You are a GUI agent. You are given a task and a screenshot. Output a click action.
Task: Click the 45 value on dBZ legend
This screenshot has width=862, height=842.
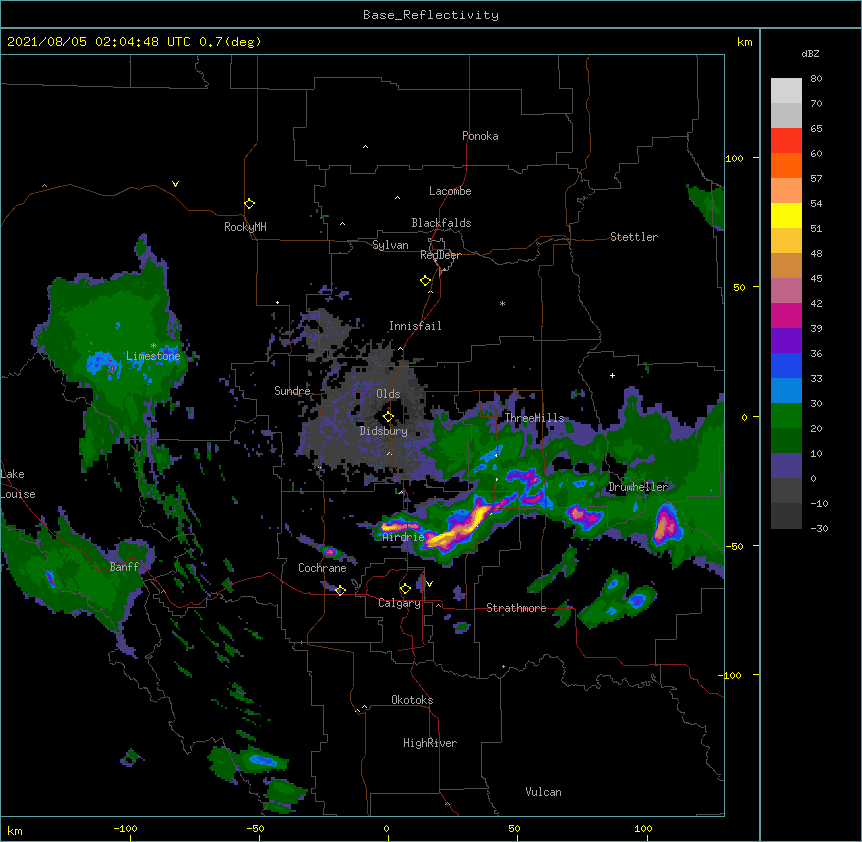click(x=816, y=278)
